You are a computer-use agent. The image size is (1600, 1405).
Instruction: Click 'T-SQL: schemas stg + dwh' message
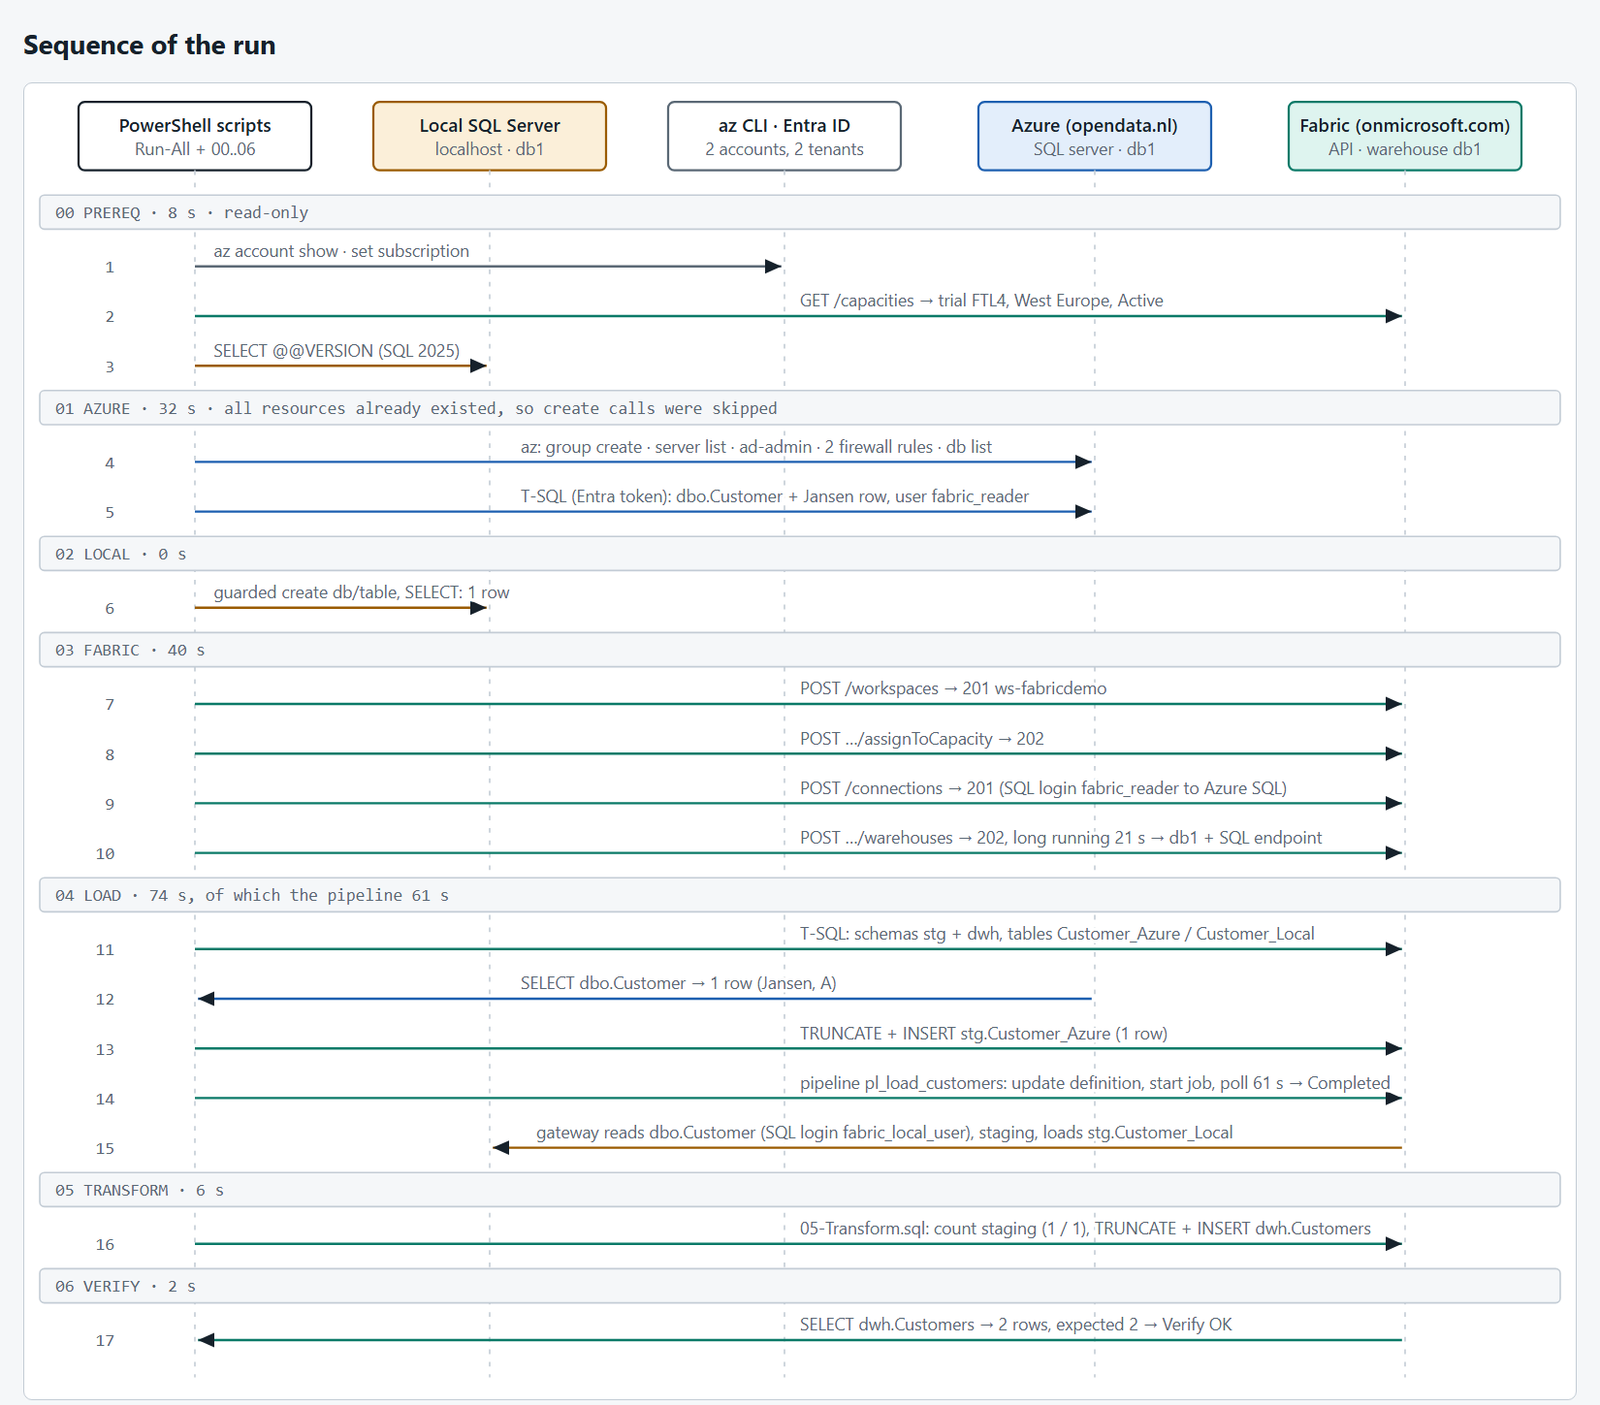click(x=1057, y=933)
